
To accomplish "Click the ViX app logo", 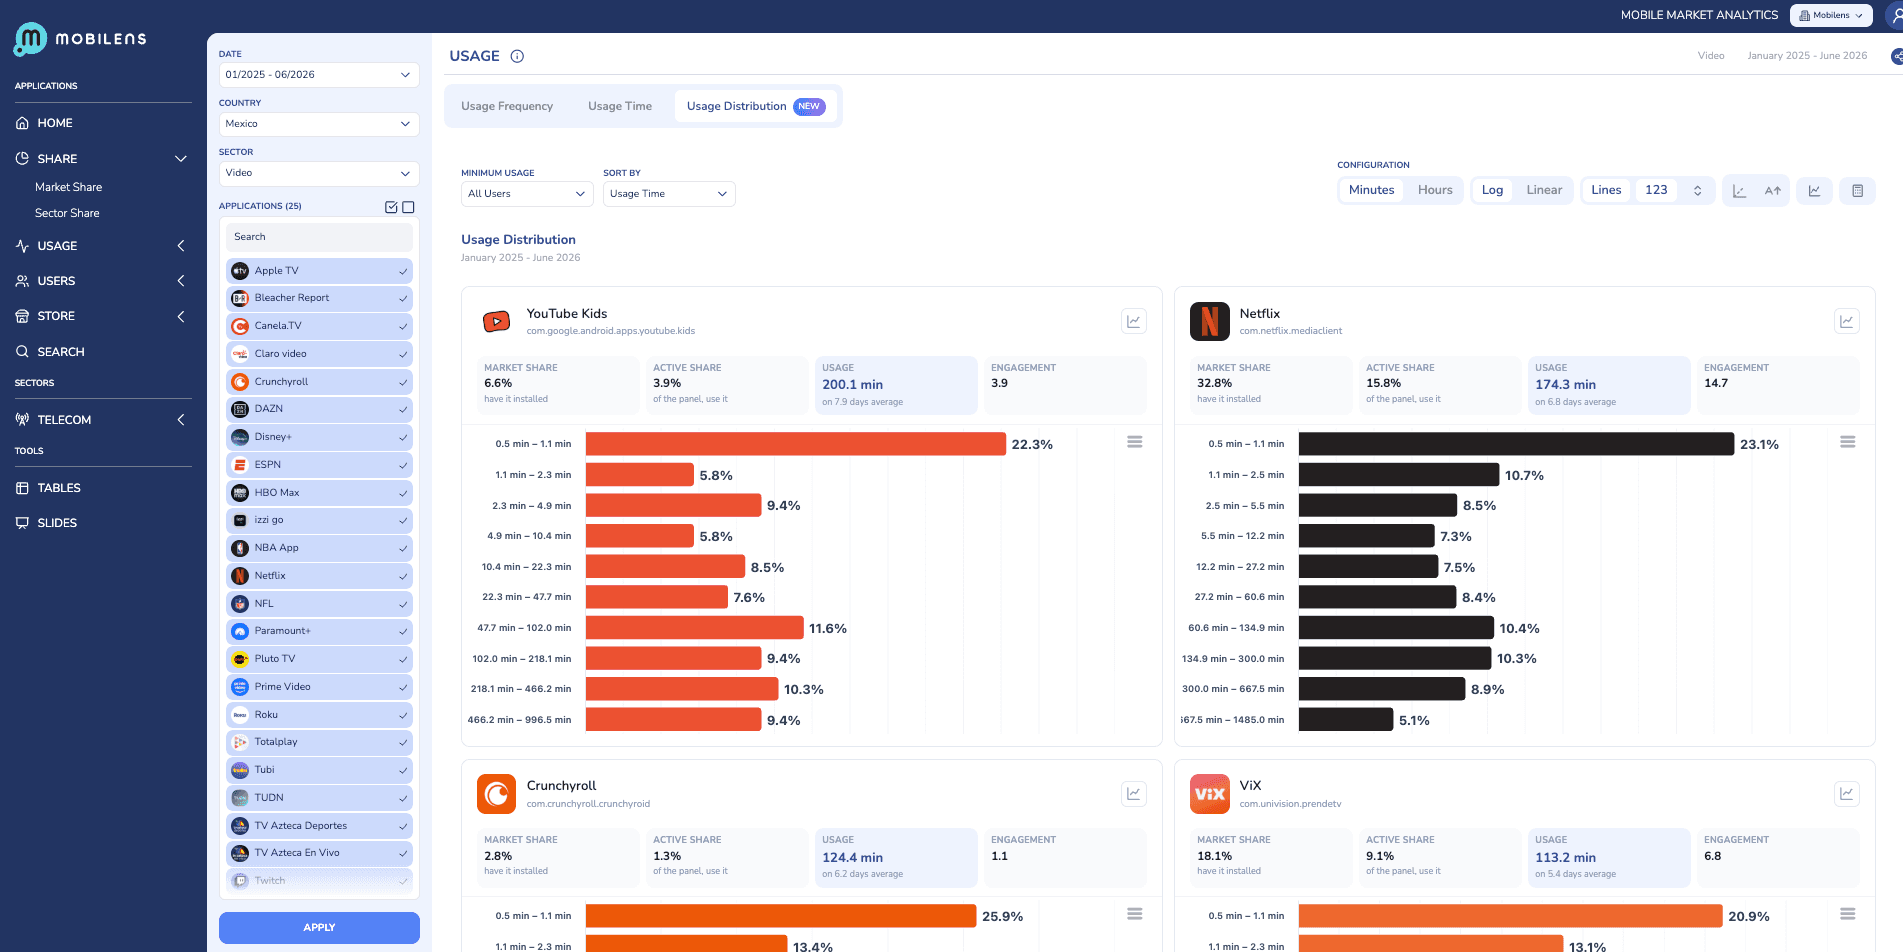I will 1209,794.
